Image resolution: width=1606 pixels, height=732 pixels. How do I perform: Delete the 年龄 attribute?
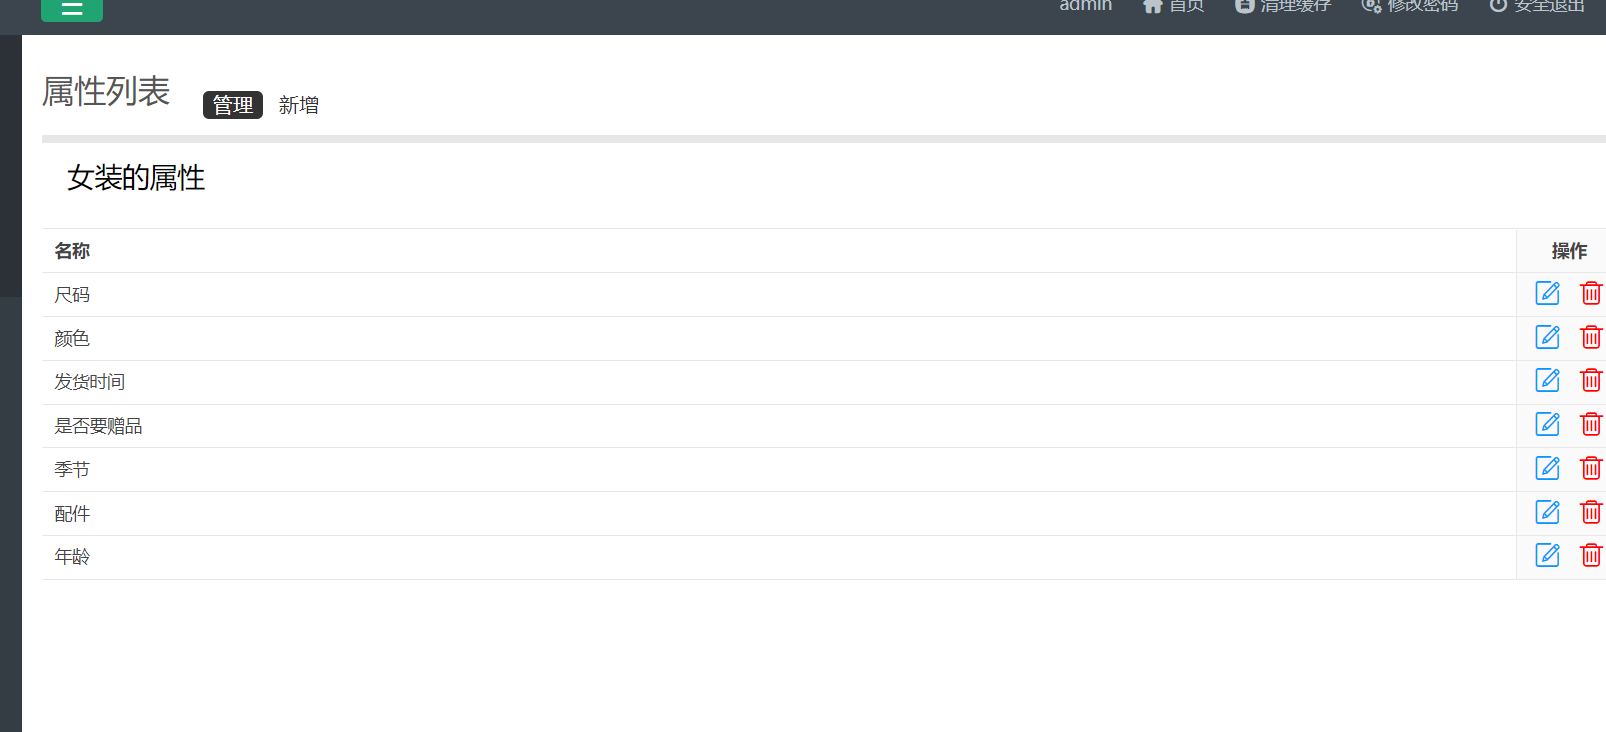point(1590,555)
